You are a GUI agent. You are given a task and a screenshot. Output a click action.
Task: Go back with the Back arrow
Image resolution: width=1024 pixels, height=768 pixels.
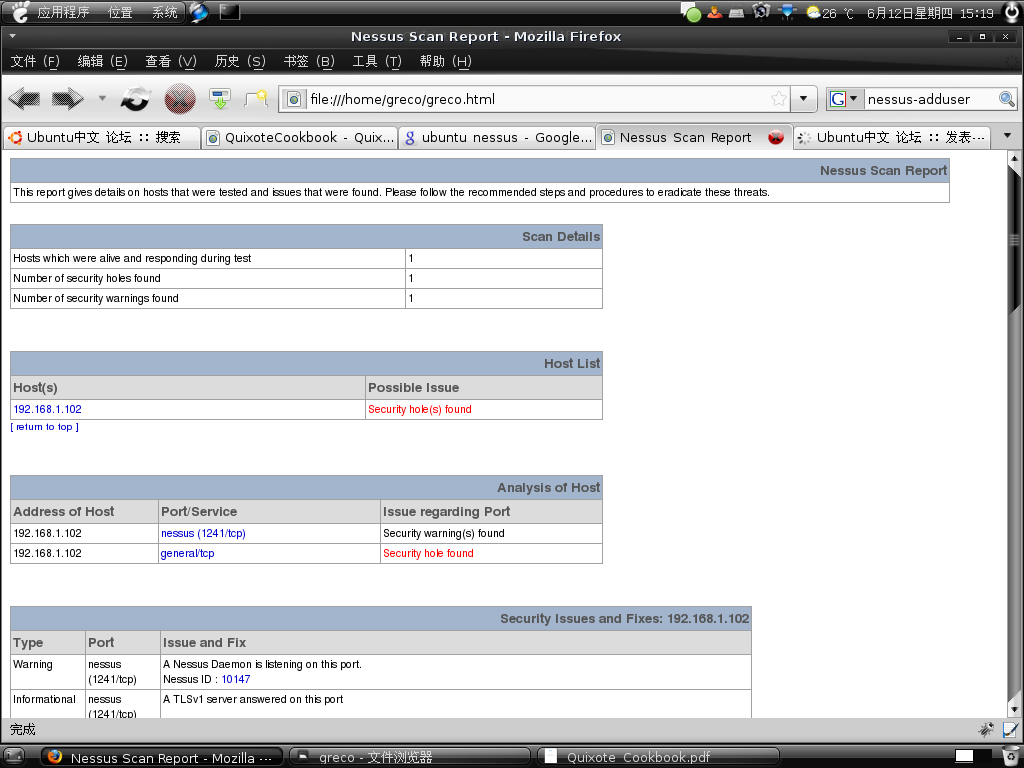25,99
